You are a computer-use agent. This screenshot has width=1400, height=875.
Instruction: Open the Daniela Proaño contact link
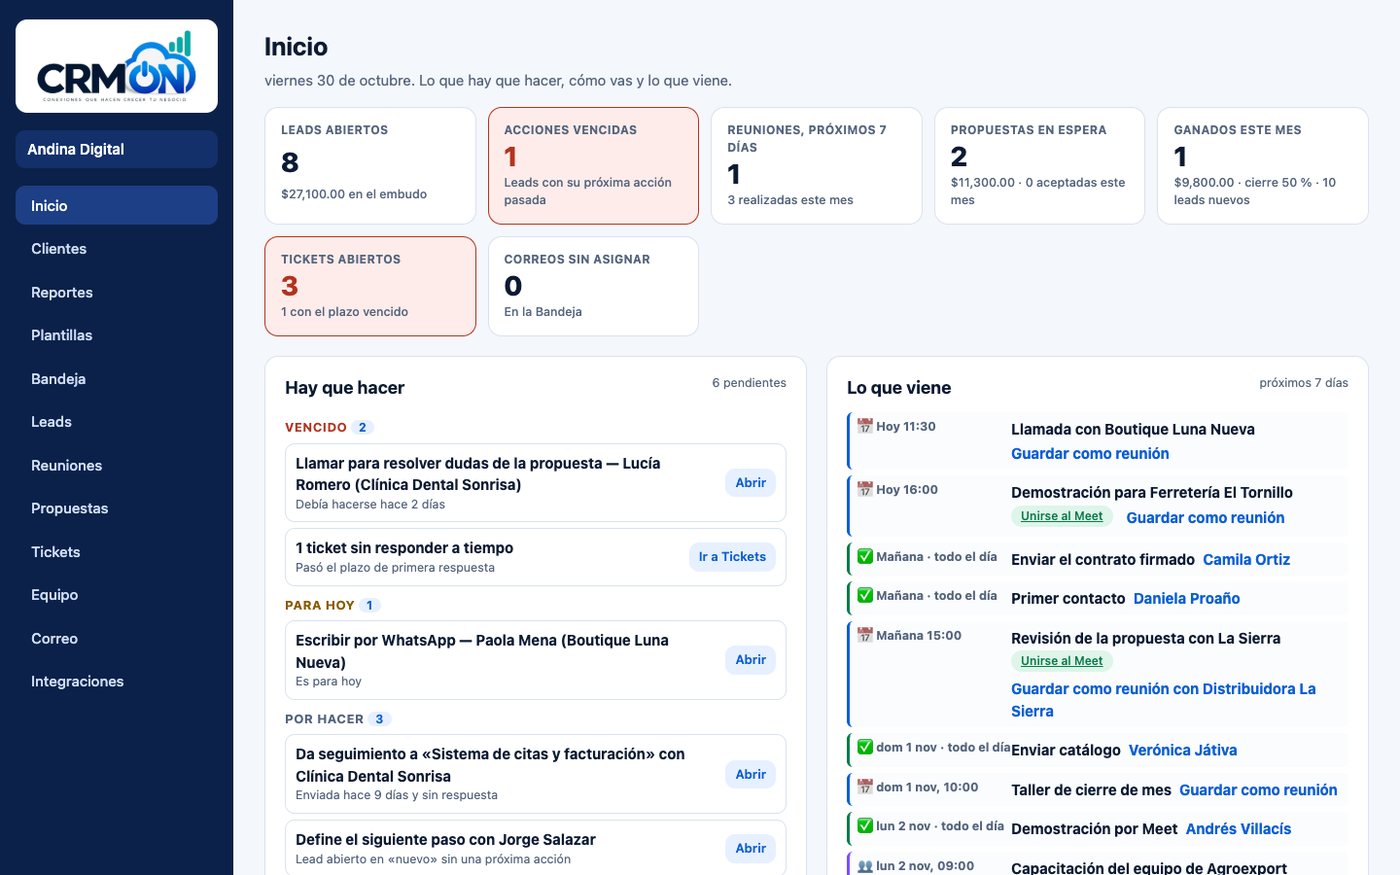click(x=1186, y=599)
